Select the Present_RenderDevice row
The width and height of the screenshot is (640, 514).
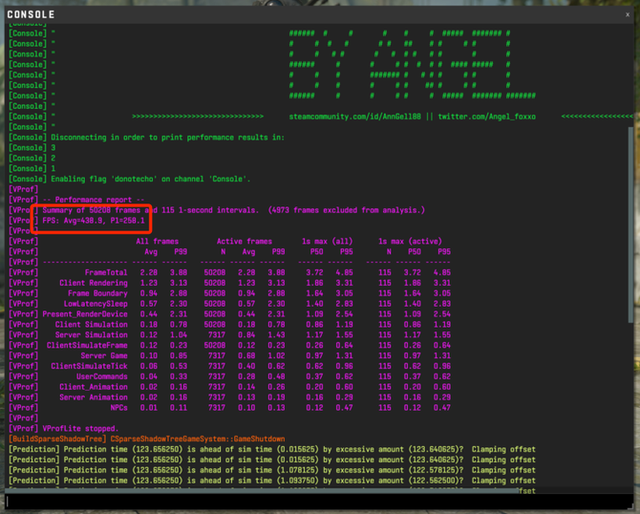point(88,314)
